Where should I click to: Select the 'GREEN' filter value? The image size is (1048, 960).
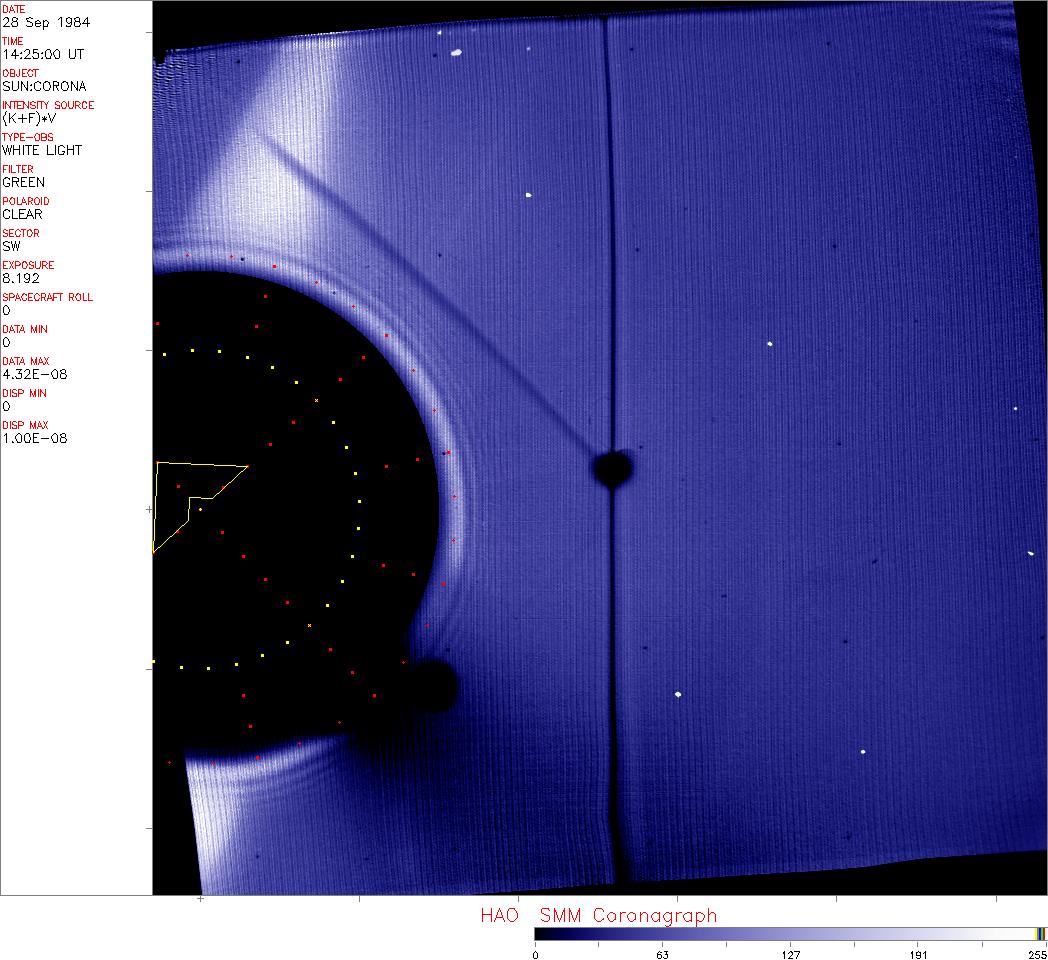pyautogui.click(x=24, y=182)
